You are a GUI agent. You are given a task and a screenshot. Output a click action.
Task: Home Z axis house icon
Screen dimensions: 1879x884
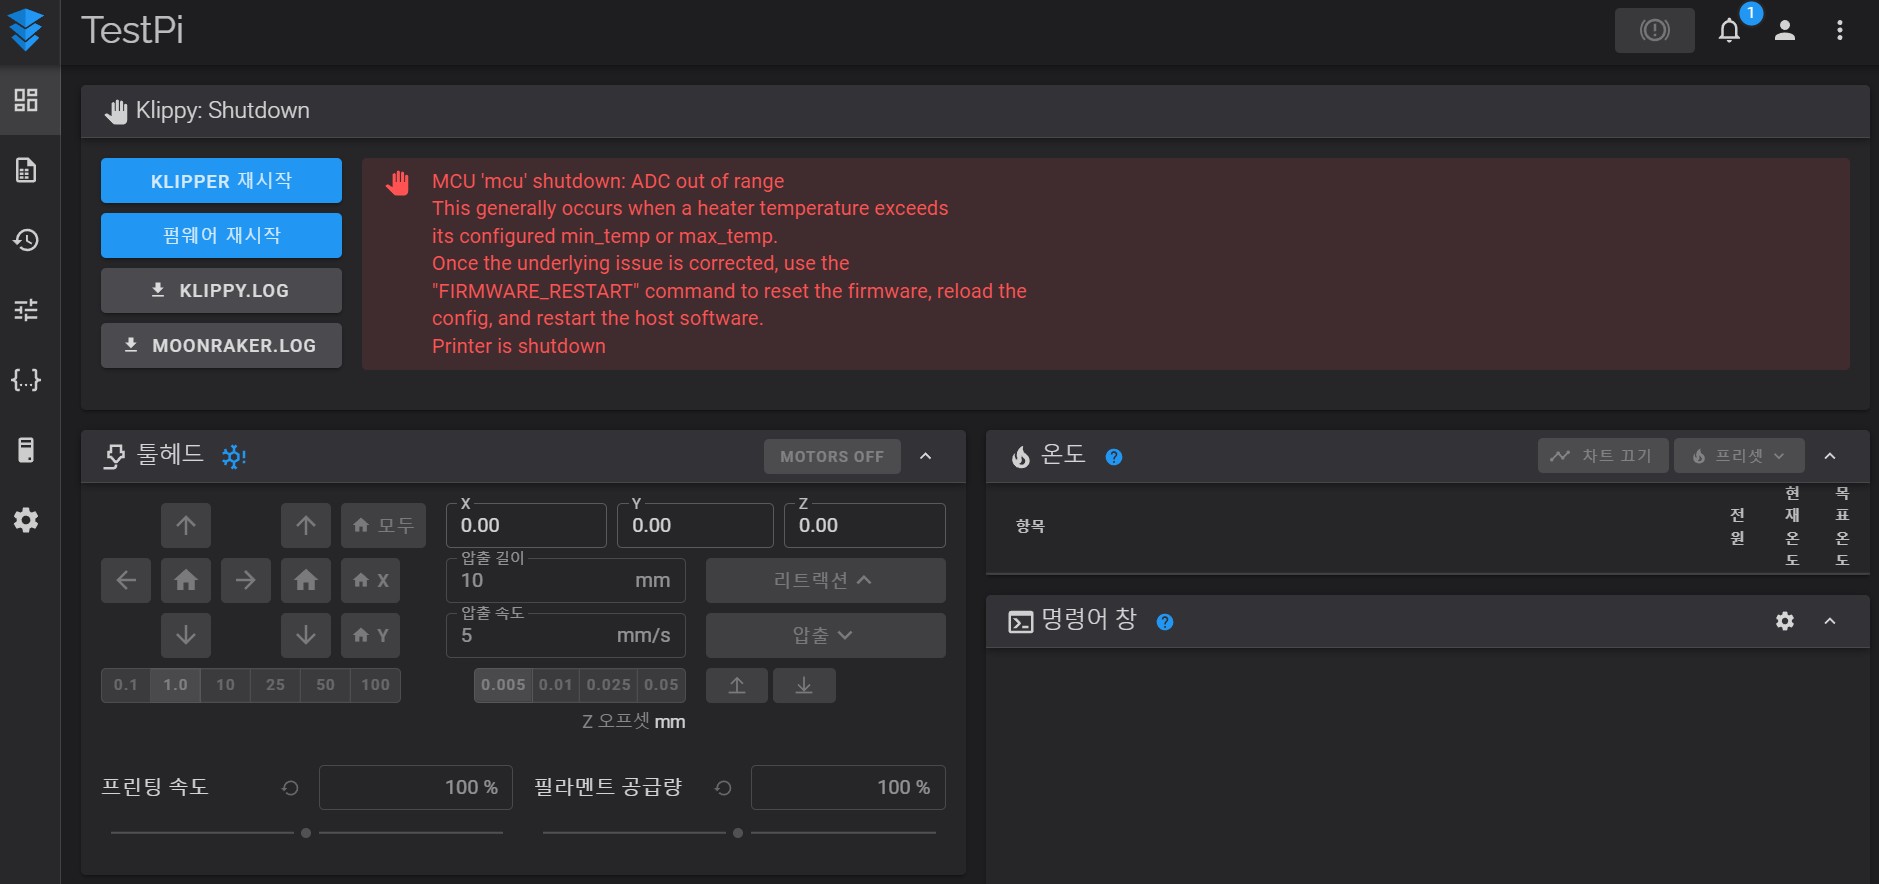coord(306,580)
